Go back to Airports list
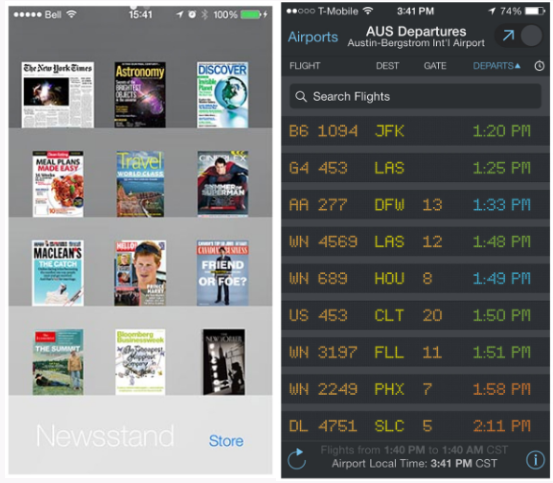Viewport: 553px width, 483px height. pos(313,37)
